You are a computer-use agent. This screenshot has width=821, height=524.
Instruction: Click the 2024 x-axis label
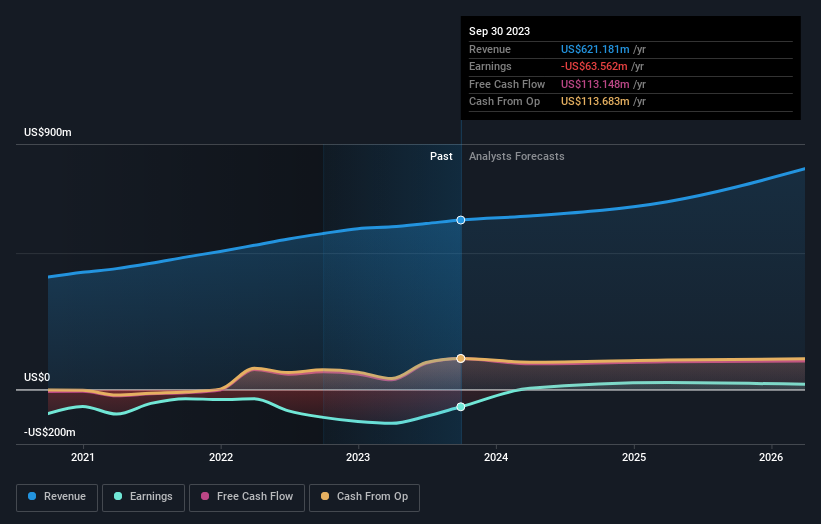(496, 457)
